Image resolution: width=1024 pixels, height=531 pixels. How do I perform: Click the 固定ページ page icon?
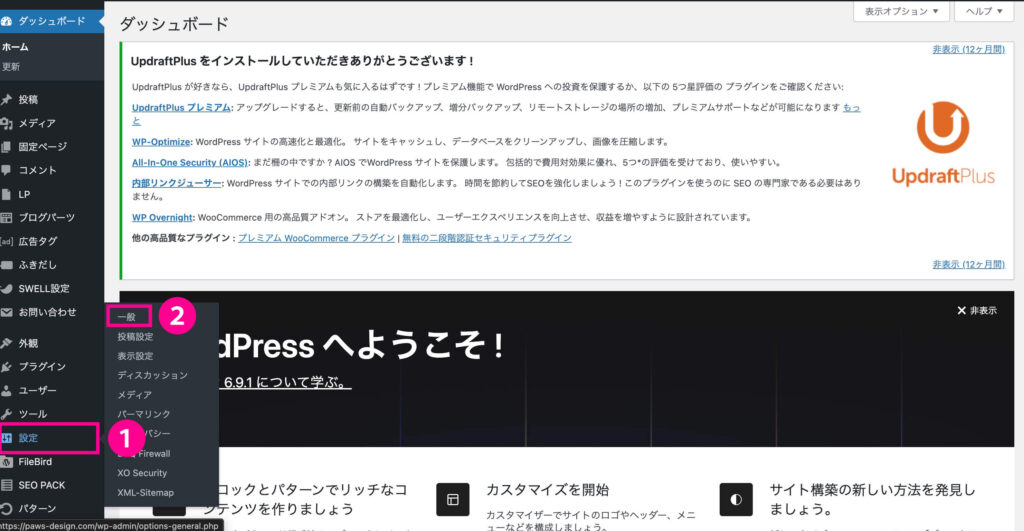point(8,147)
